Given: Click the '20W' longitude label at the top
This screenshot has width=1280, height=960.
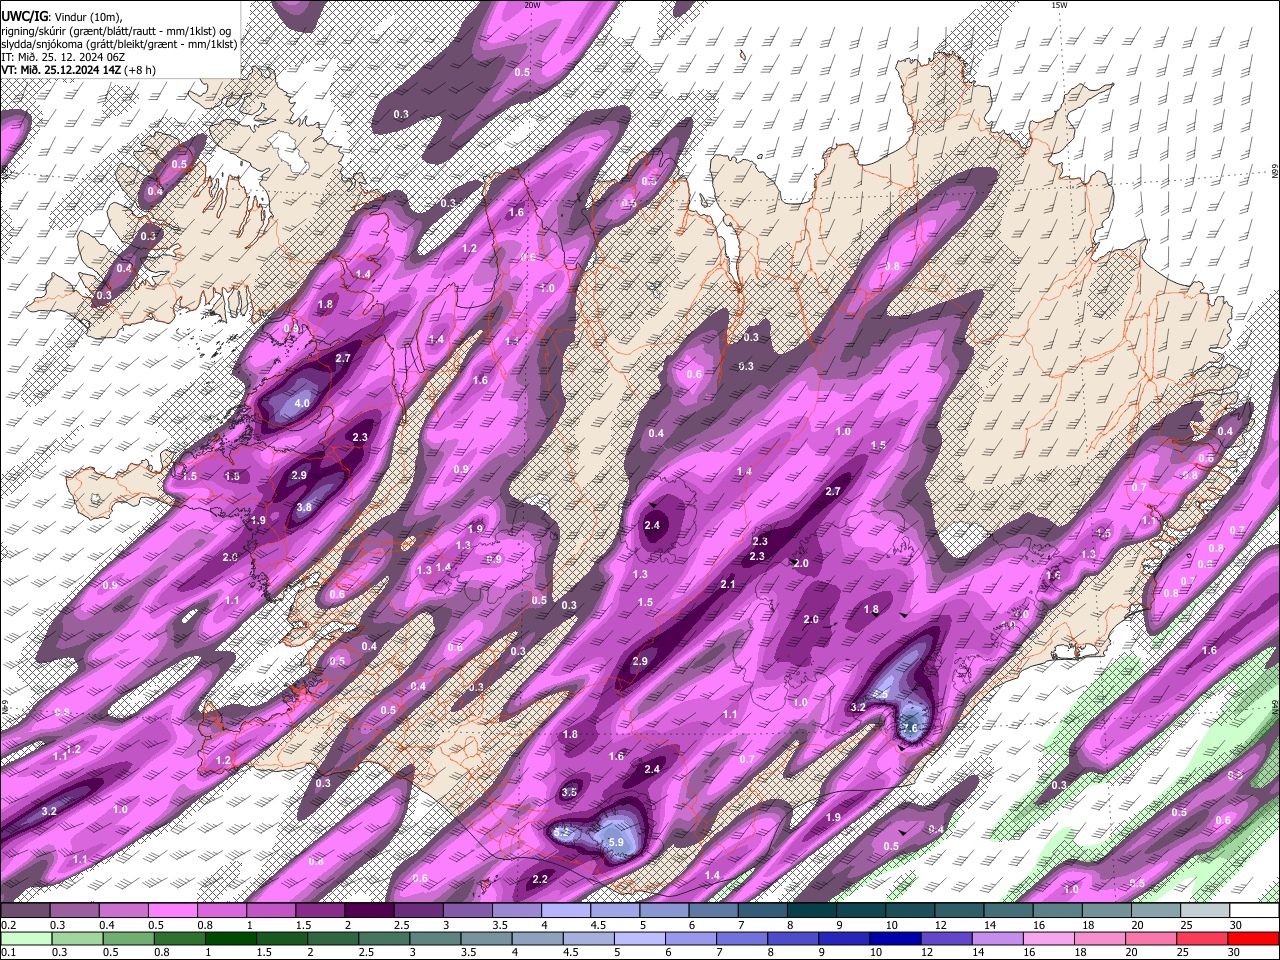Looking at the screenshot, I should (532, 5).
